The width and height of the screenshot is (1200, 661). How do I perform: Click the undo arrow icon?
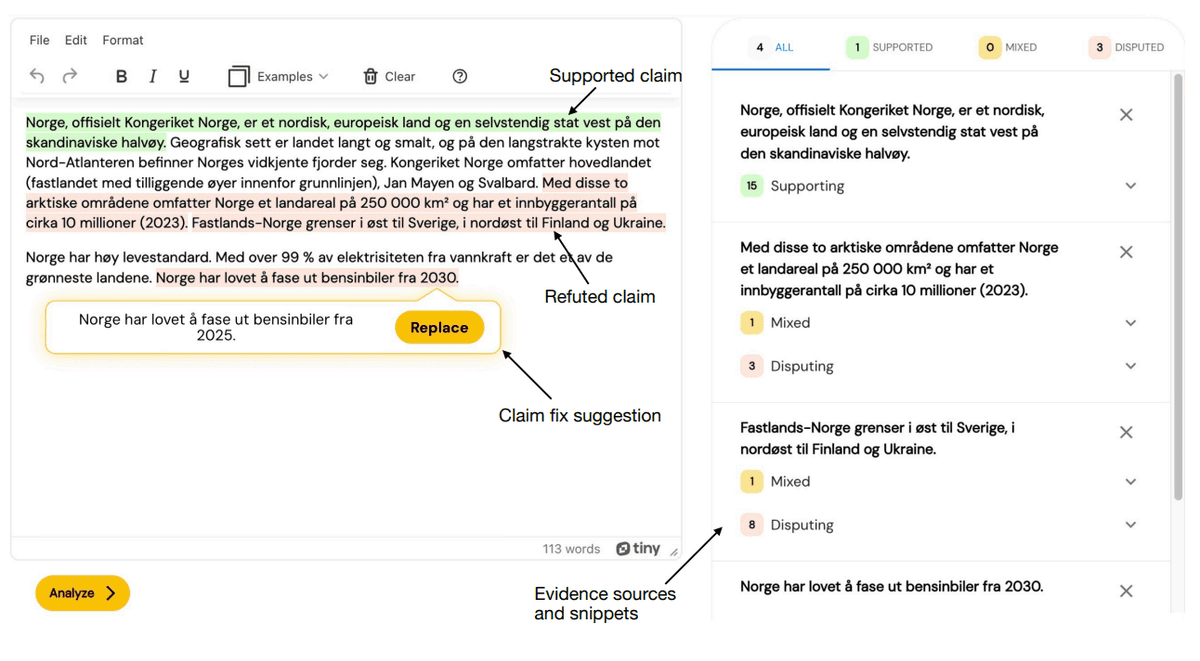37,76
